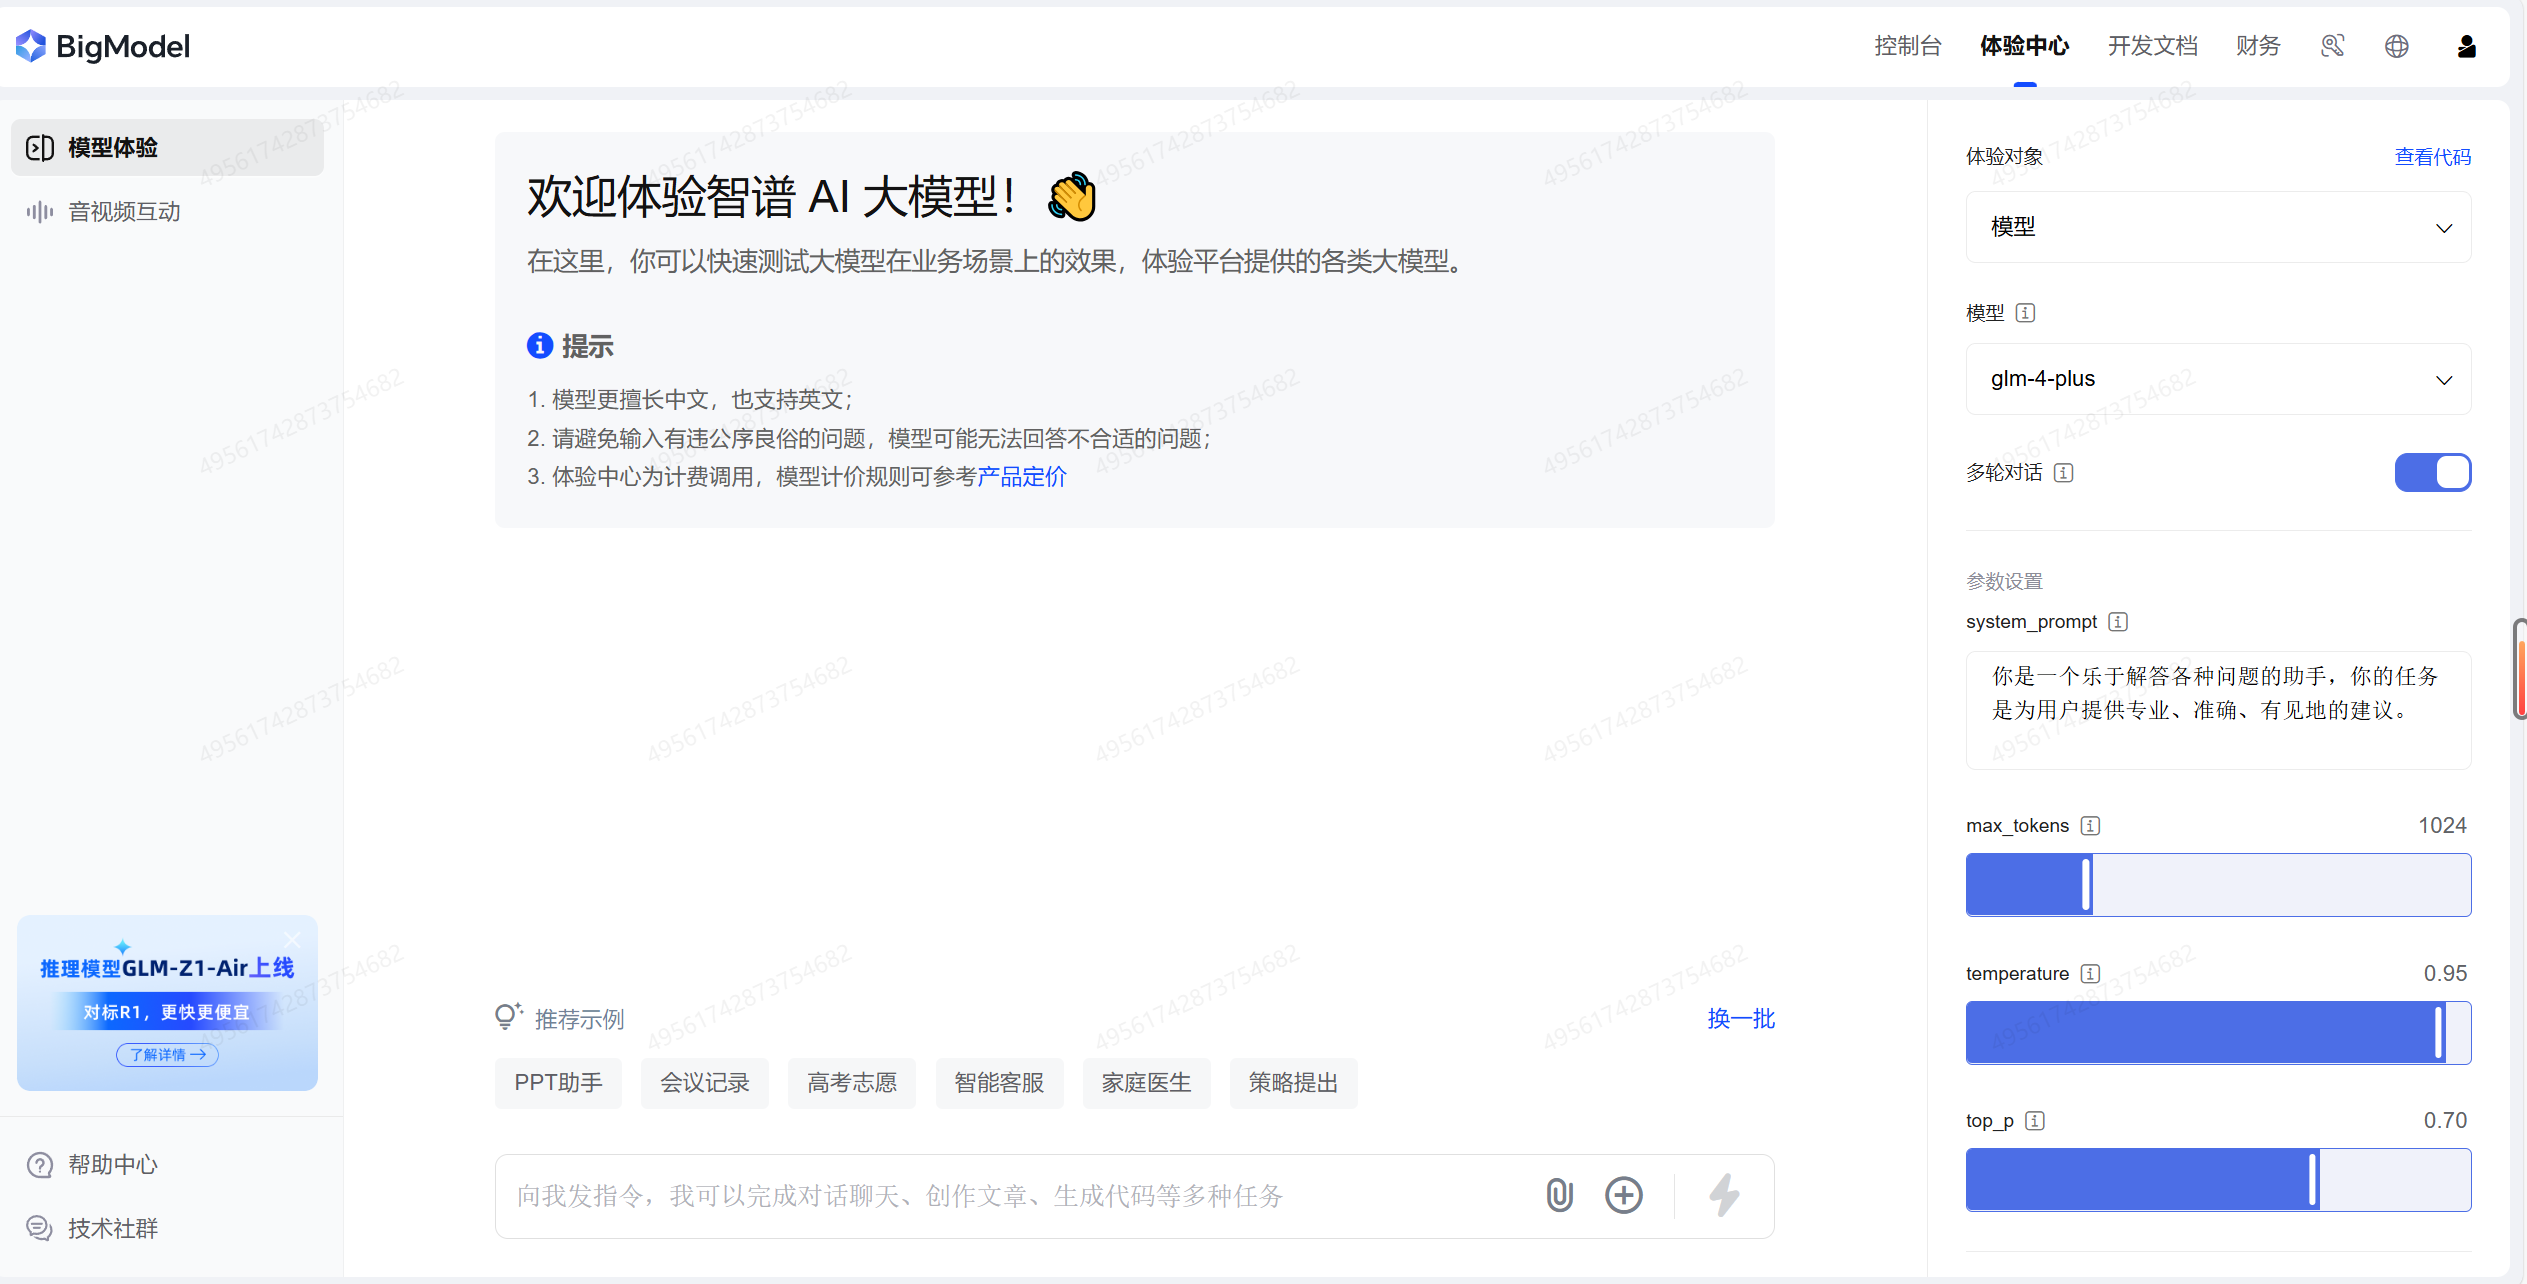Select 音视频互动 in the sidebar
Screen dimensions: 2527x1284
click(x=124, y=212)
